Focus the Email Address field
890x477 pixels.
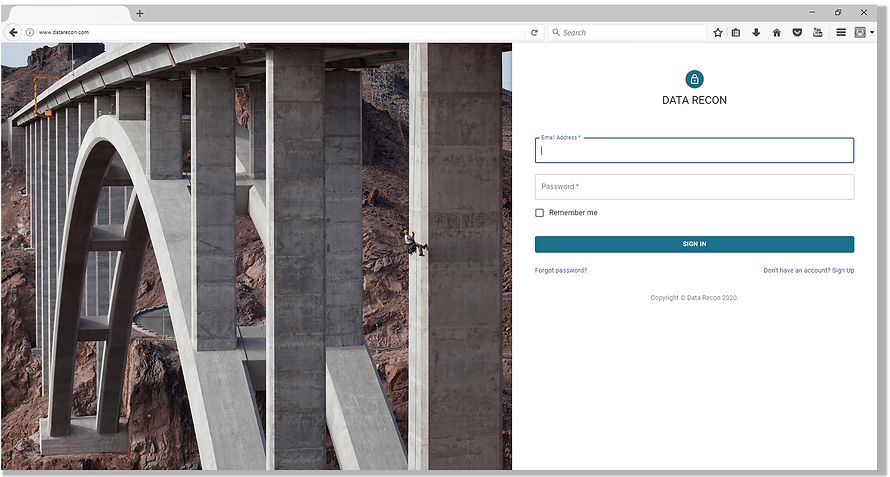tap(694, 151)
